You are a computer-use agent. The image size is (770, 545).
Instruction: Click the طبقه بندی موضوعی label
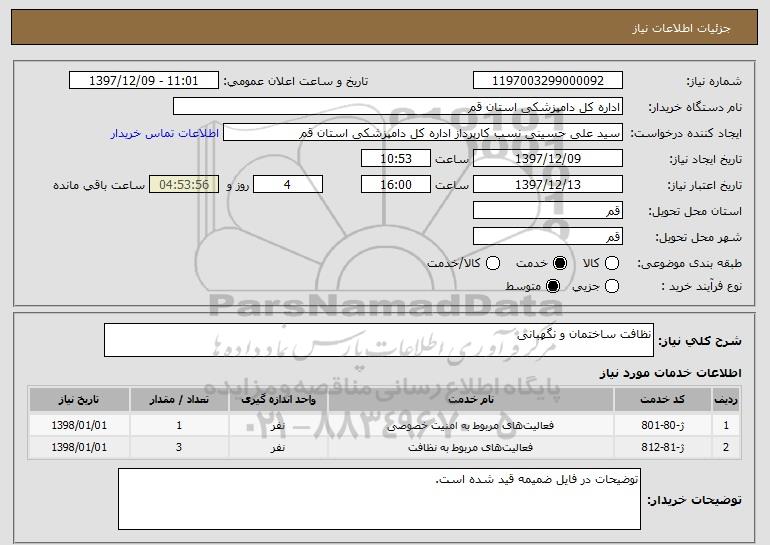click(x=689, y=263)
